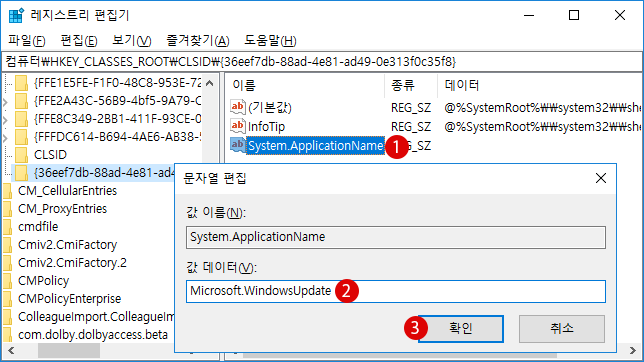Select the InfoTip string value icon

pyautogui.click(x=237, y=126)
